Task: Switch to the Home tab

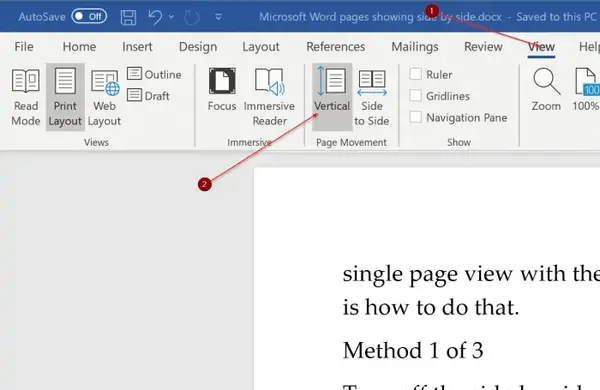Action: (x=79, y=47)
